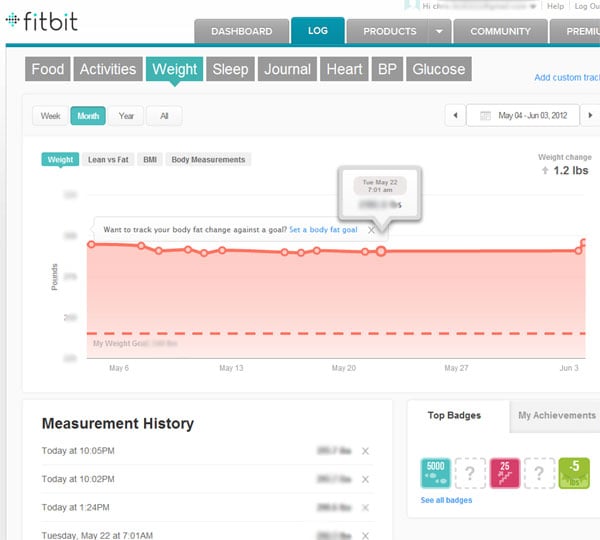Image resolution: width=600 pixels, height=540 pixels.
Task: Click the -5 lbs badge
Action: point(574,473)
